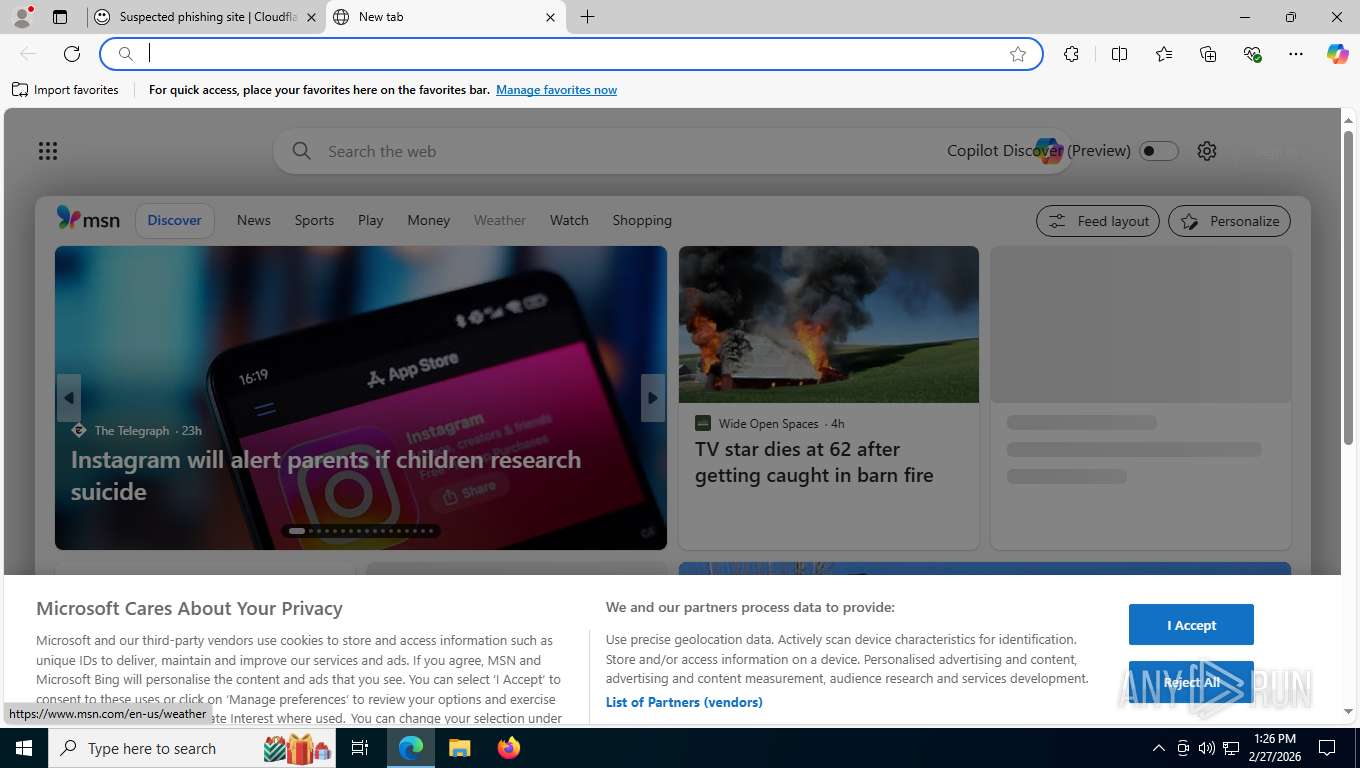Click Type here to search box
Viewport: 1360px width, 768px height.
coord(193,748)
